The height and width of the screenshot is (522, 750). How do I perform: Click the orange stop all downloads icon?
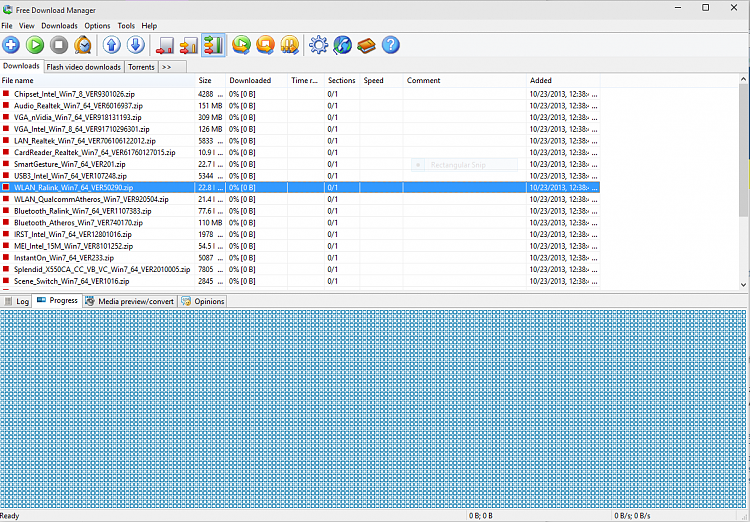(265, 45)
